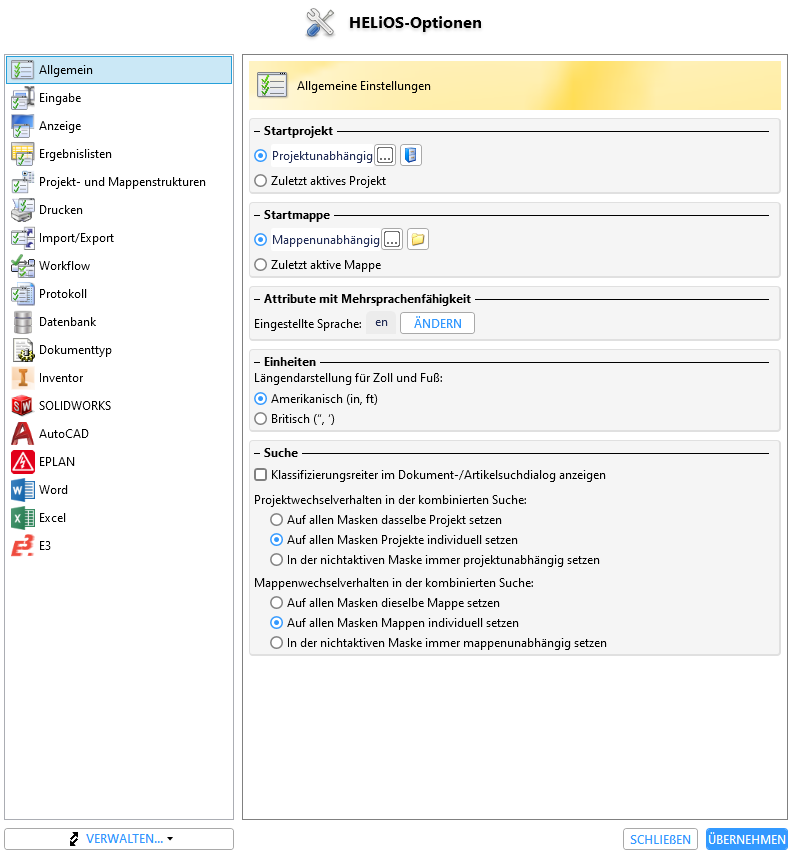This screenshot has width=795, height=857.
Task: Click the ÄNDERN language button
Action: point(437,324)
